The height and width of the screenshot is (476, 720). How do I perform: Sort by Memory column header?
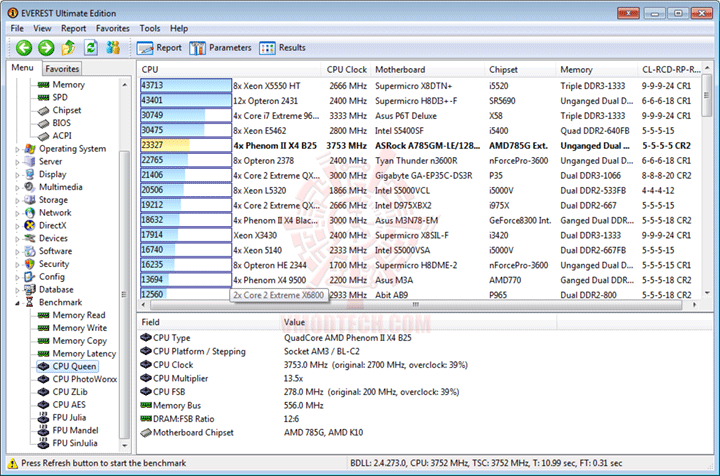[x=596, y=70]
